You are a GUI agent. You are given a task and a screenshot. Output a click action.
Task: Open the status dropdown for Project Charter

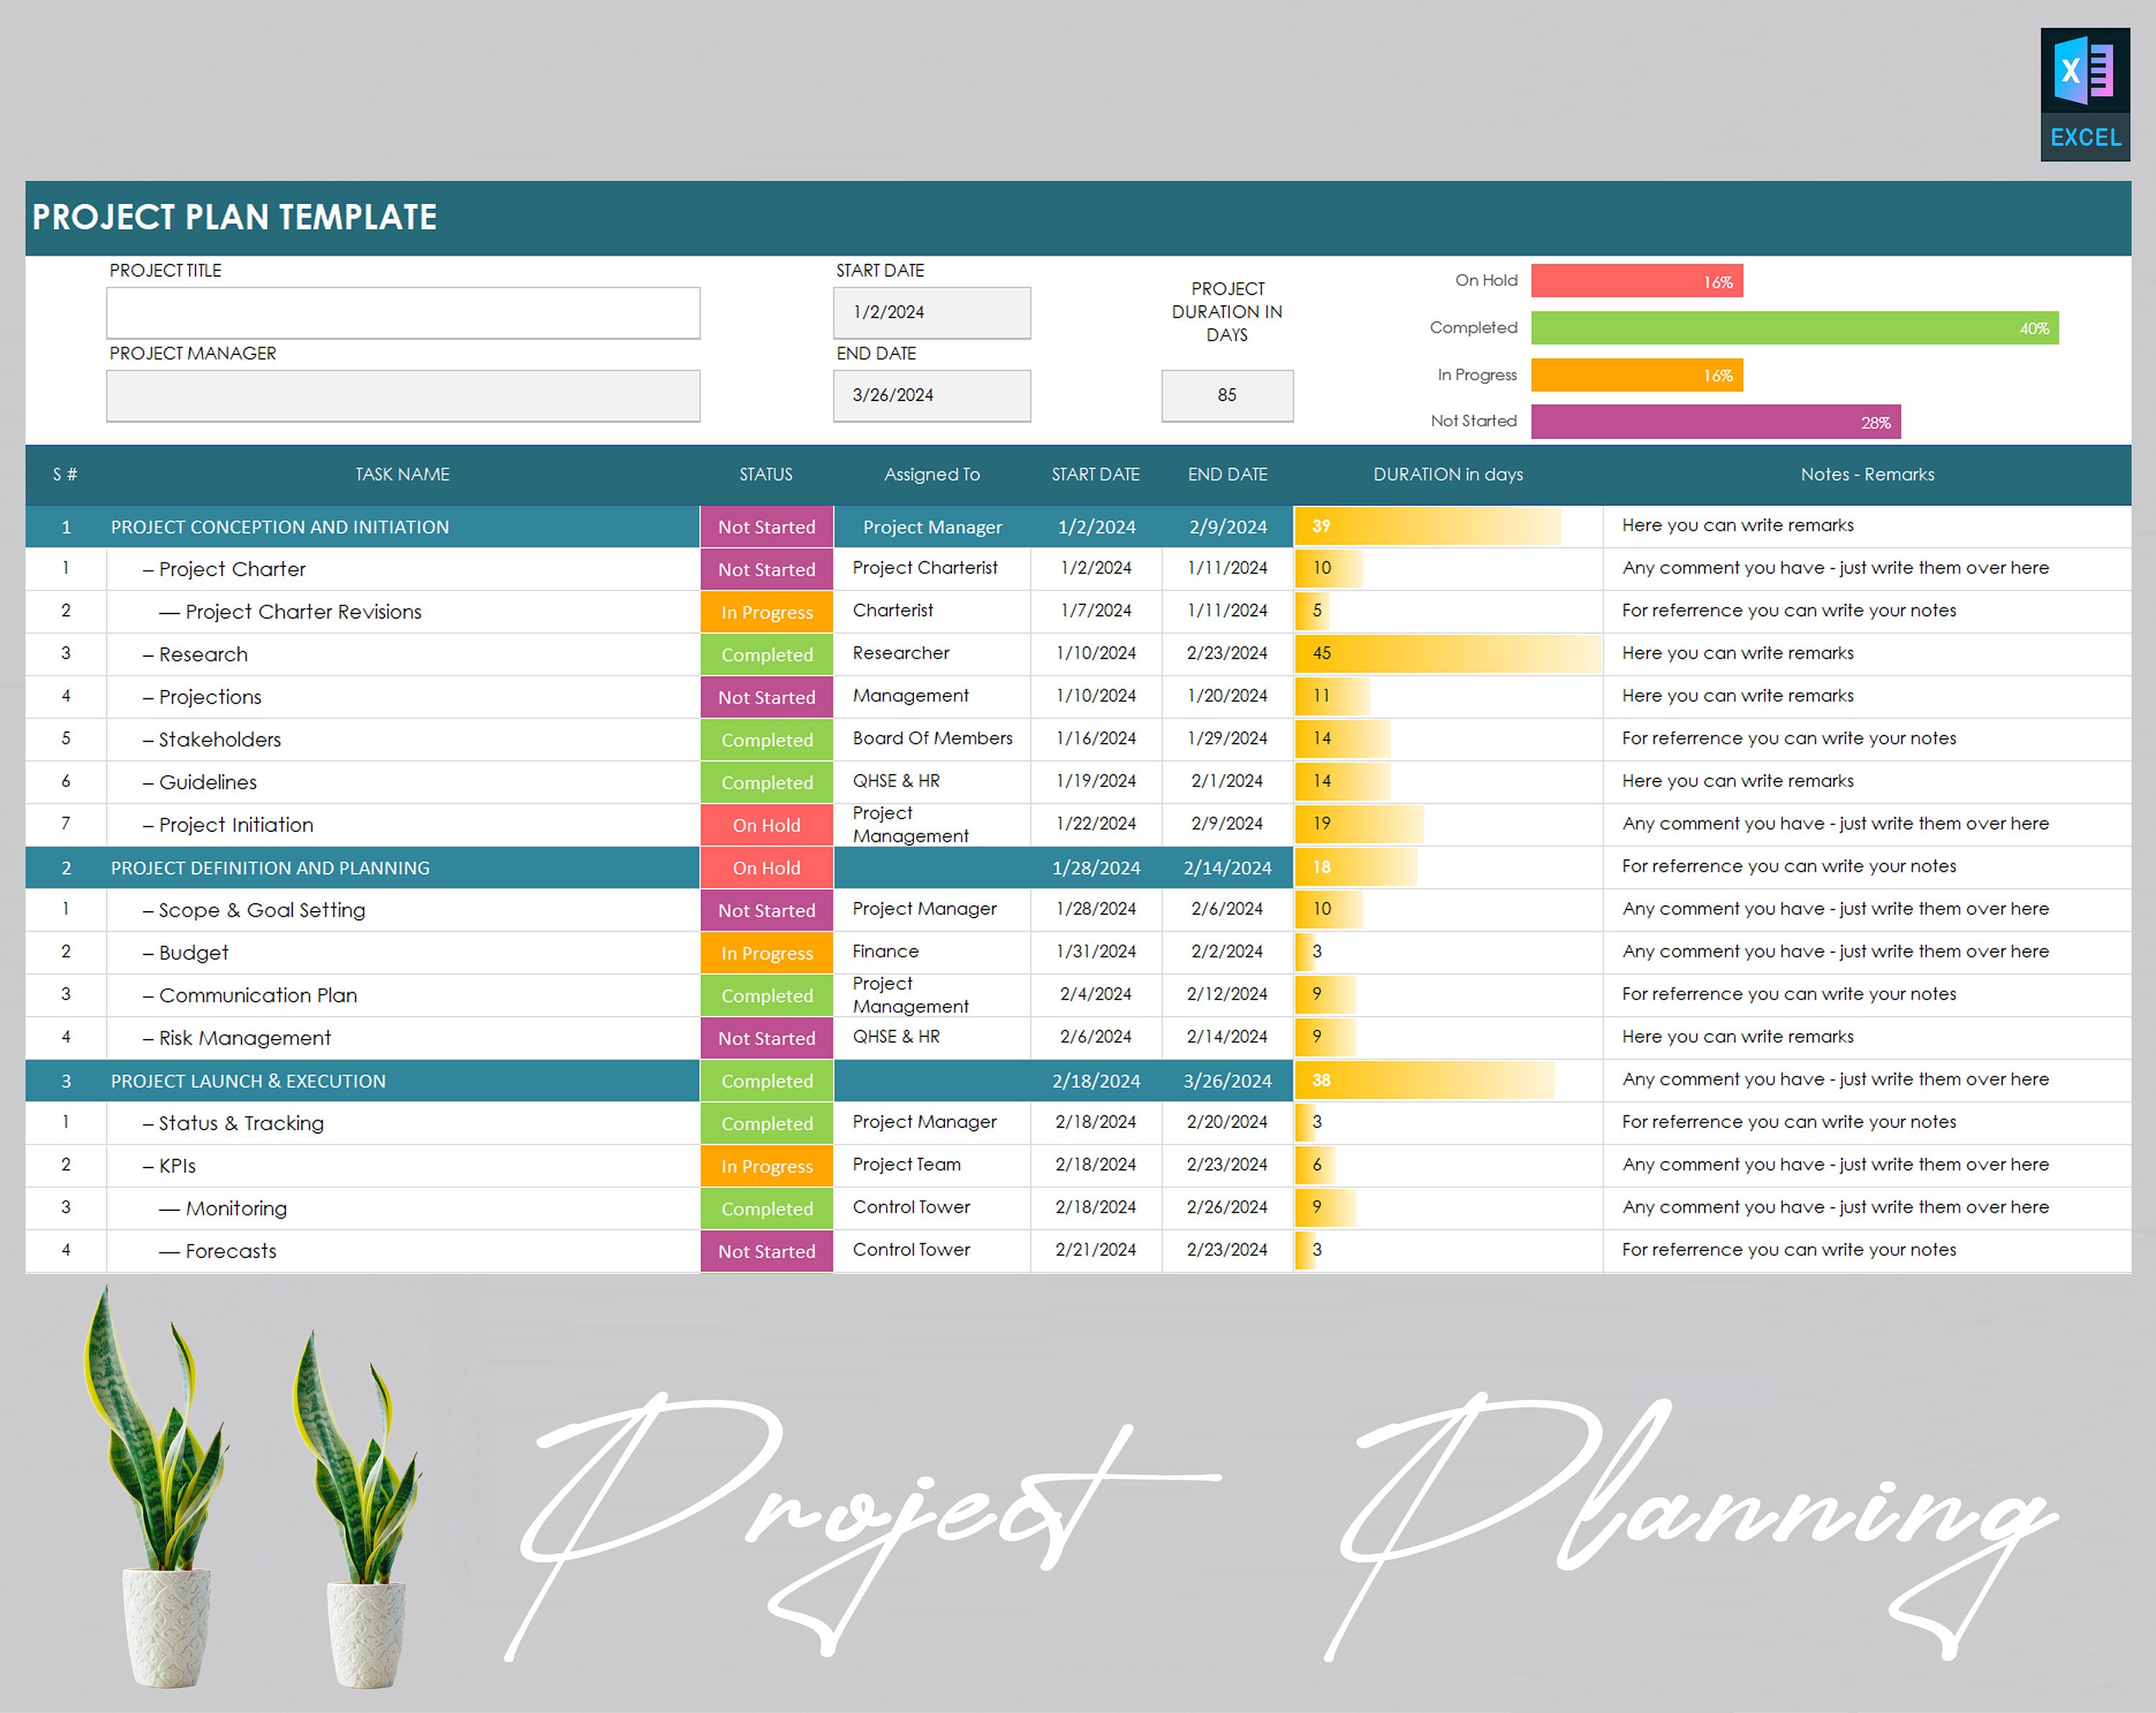[x=766, y=569]
